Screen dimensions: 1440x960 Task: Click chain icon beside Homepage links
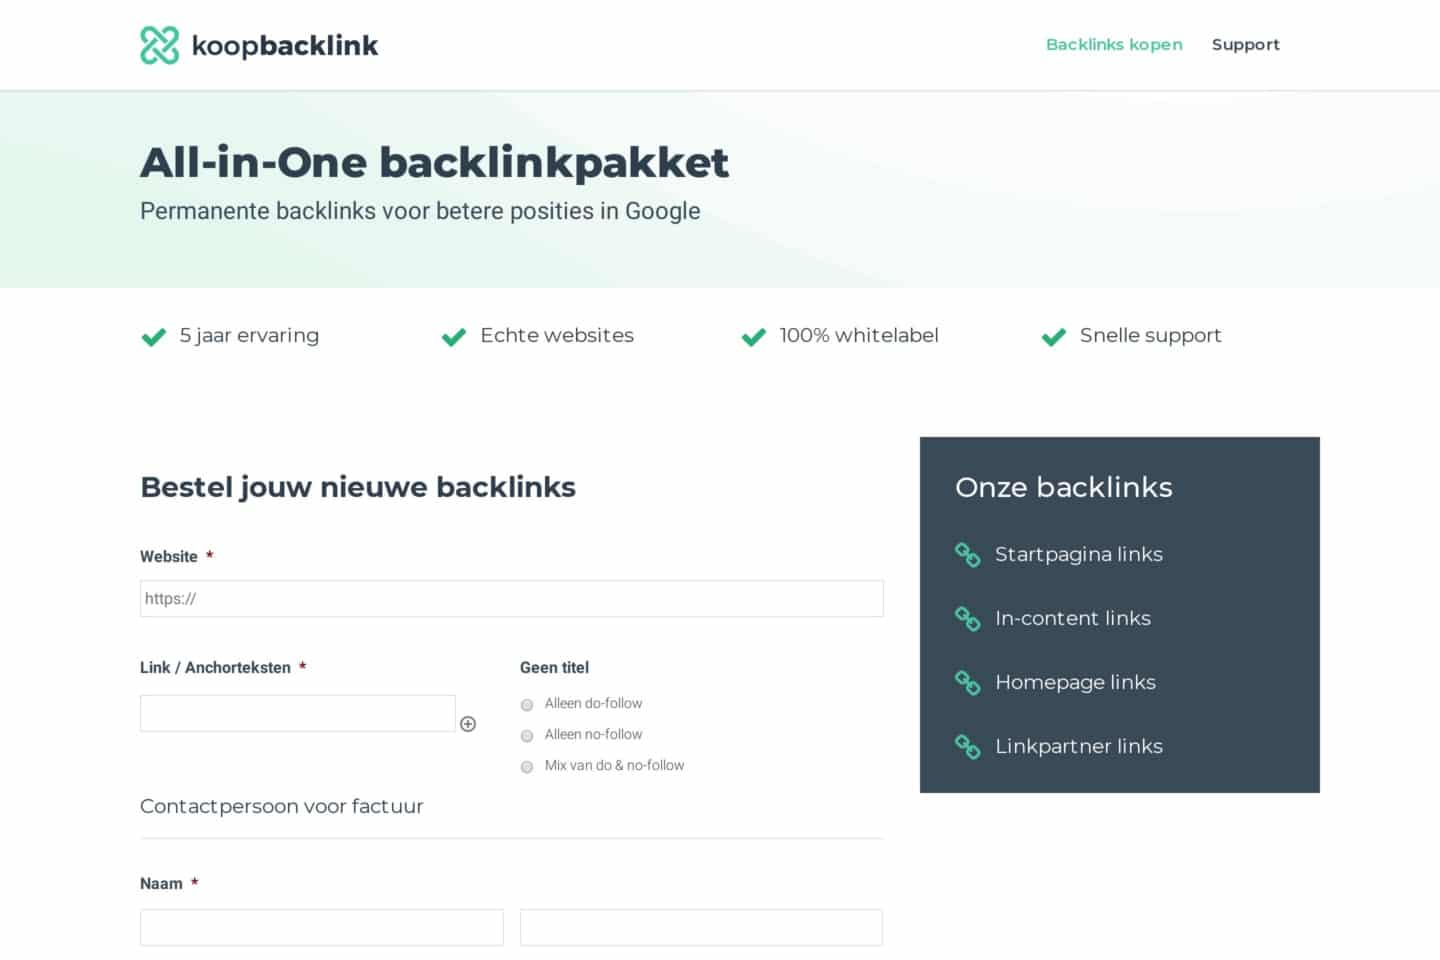pyautogui.click(x=967, y=683)
